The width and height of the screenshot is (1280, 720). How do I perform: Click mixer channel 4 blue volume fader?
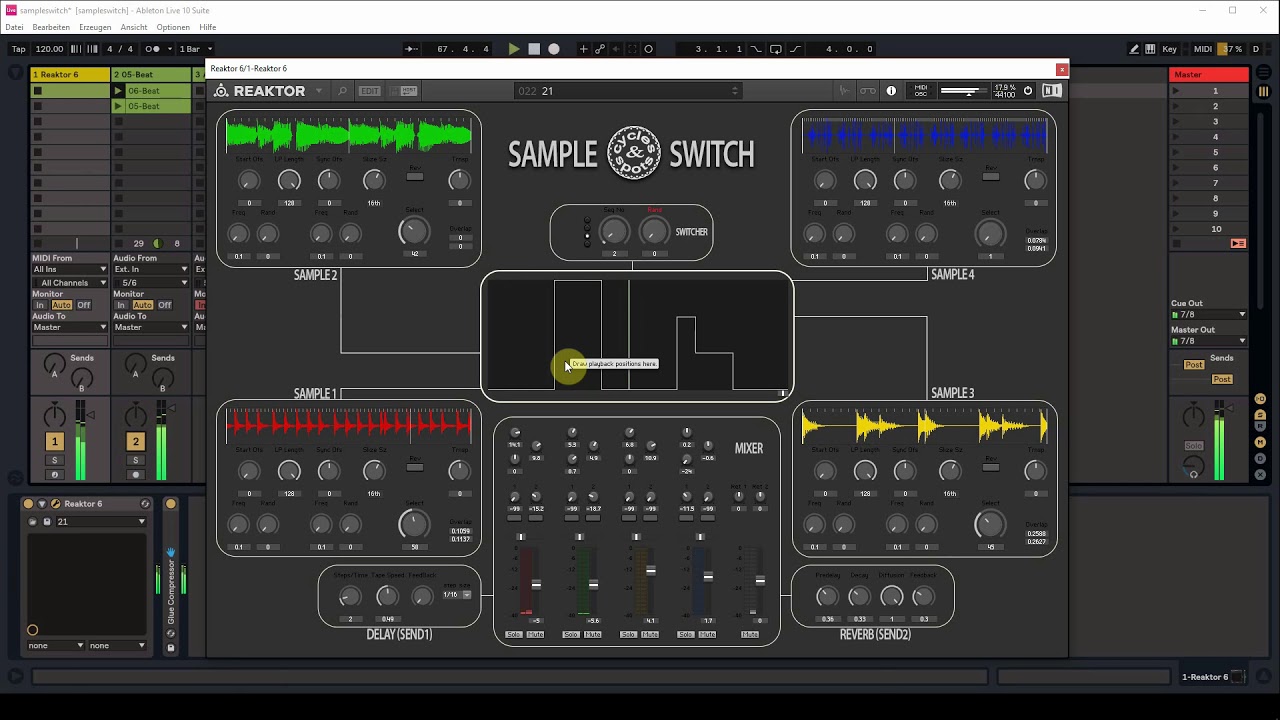[x=708, y=576]
